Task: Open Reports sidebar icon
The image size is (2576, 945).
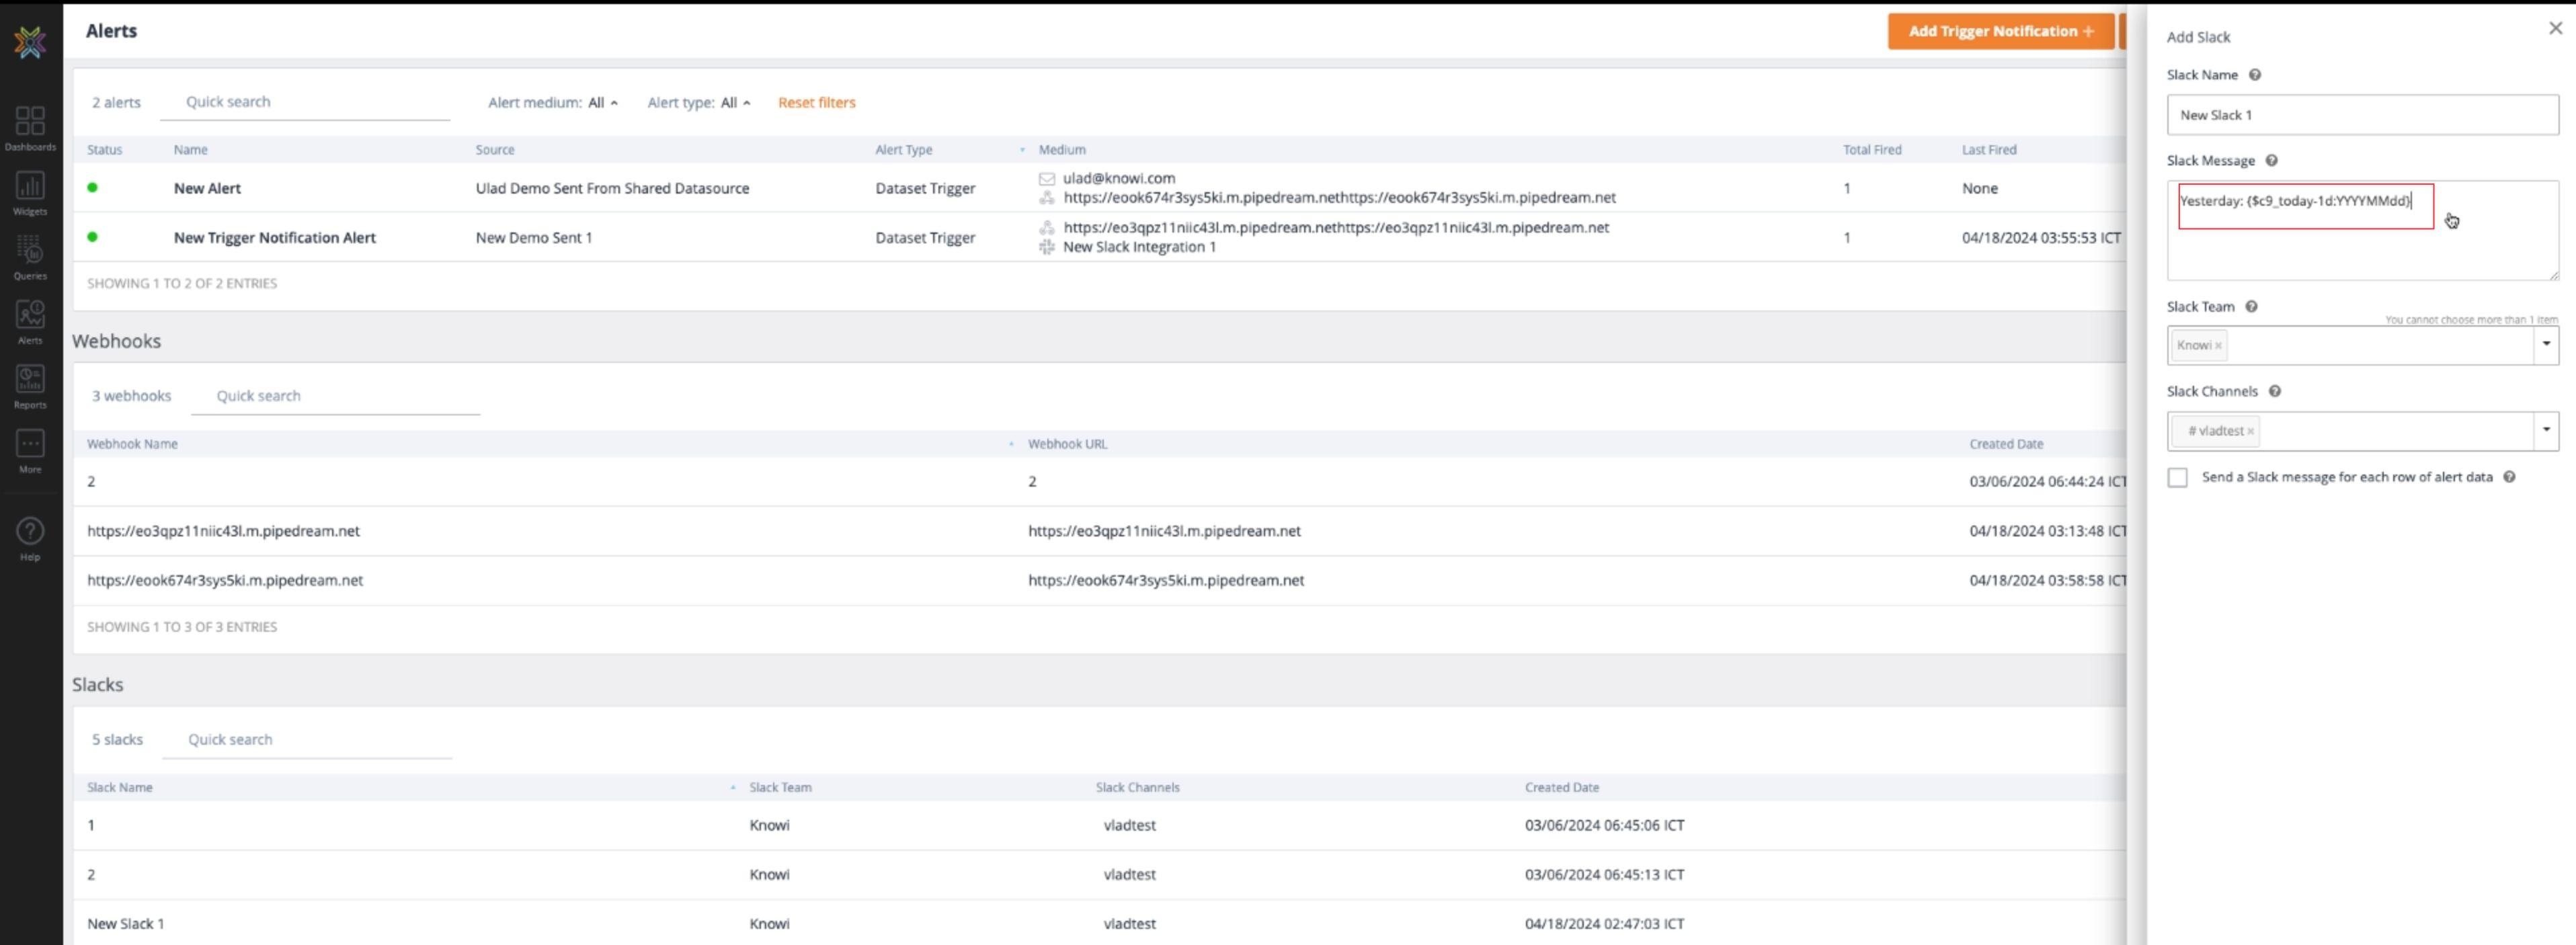Action: point(30,385)
